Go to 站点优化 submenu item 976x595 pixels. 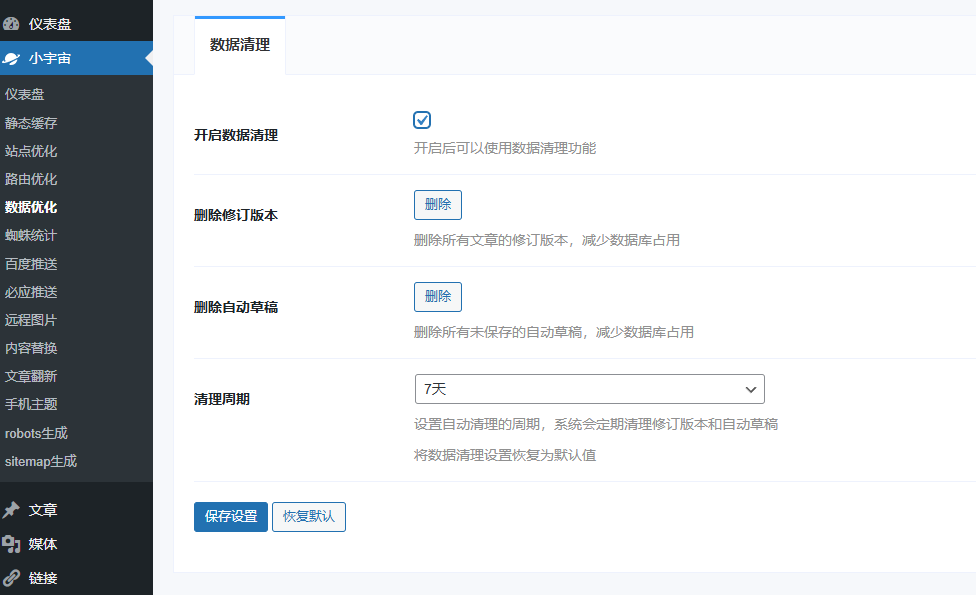[x=31, y=151]
